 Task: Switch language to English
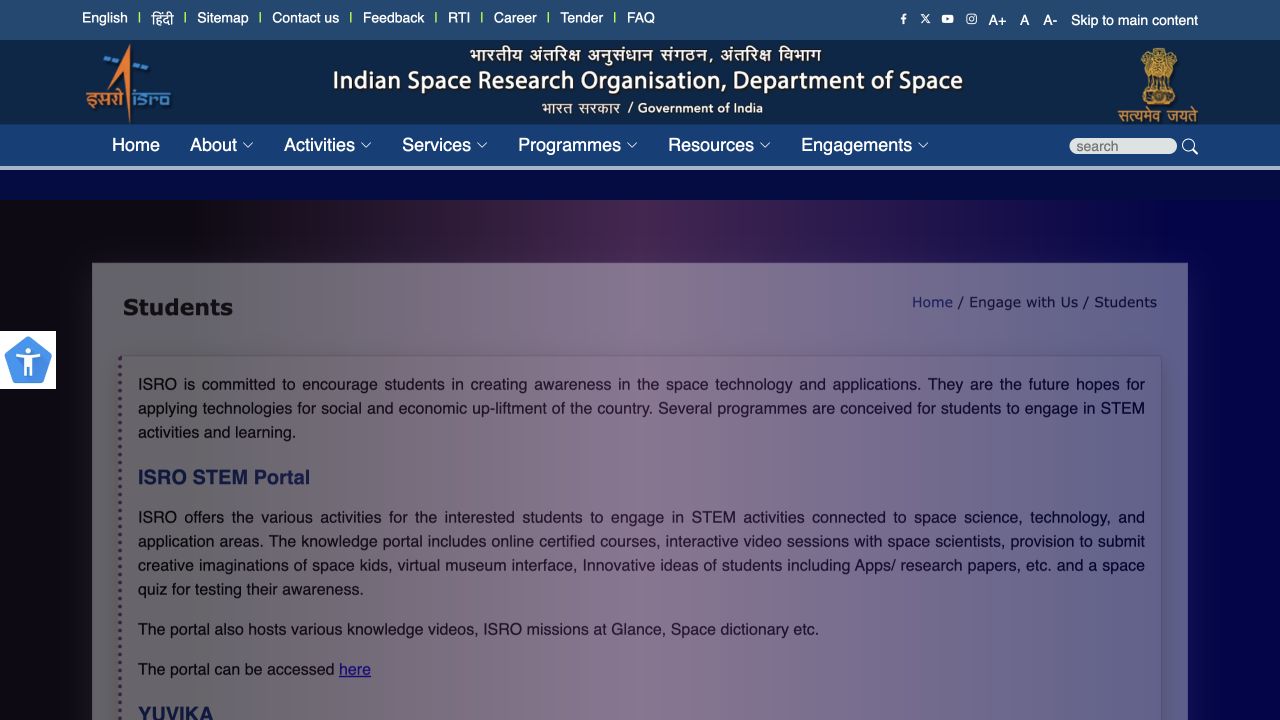click(x=105, y=18)
